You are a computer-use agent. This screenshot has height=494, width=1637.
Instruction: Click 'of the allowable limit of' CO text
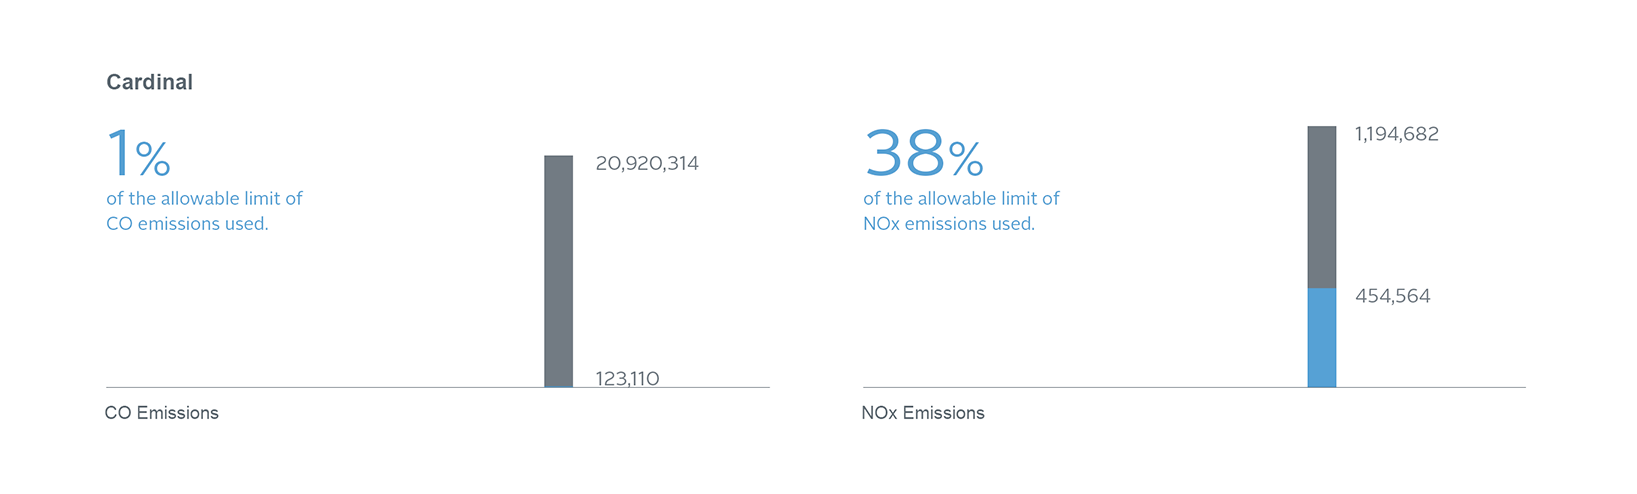204,198
